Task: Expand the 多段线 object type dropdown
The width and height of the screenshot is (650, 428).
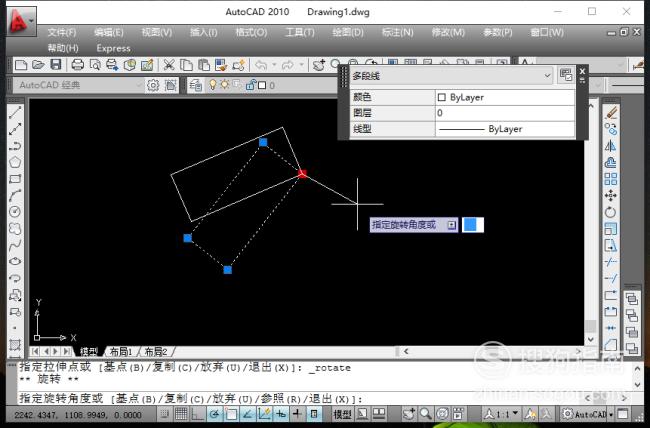Action: click(547, 75)
